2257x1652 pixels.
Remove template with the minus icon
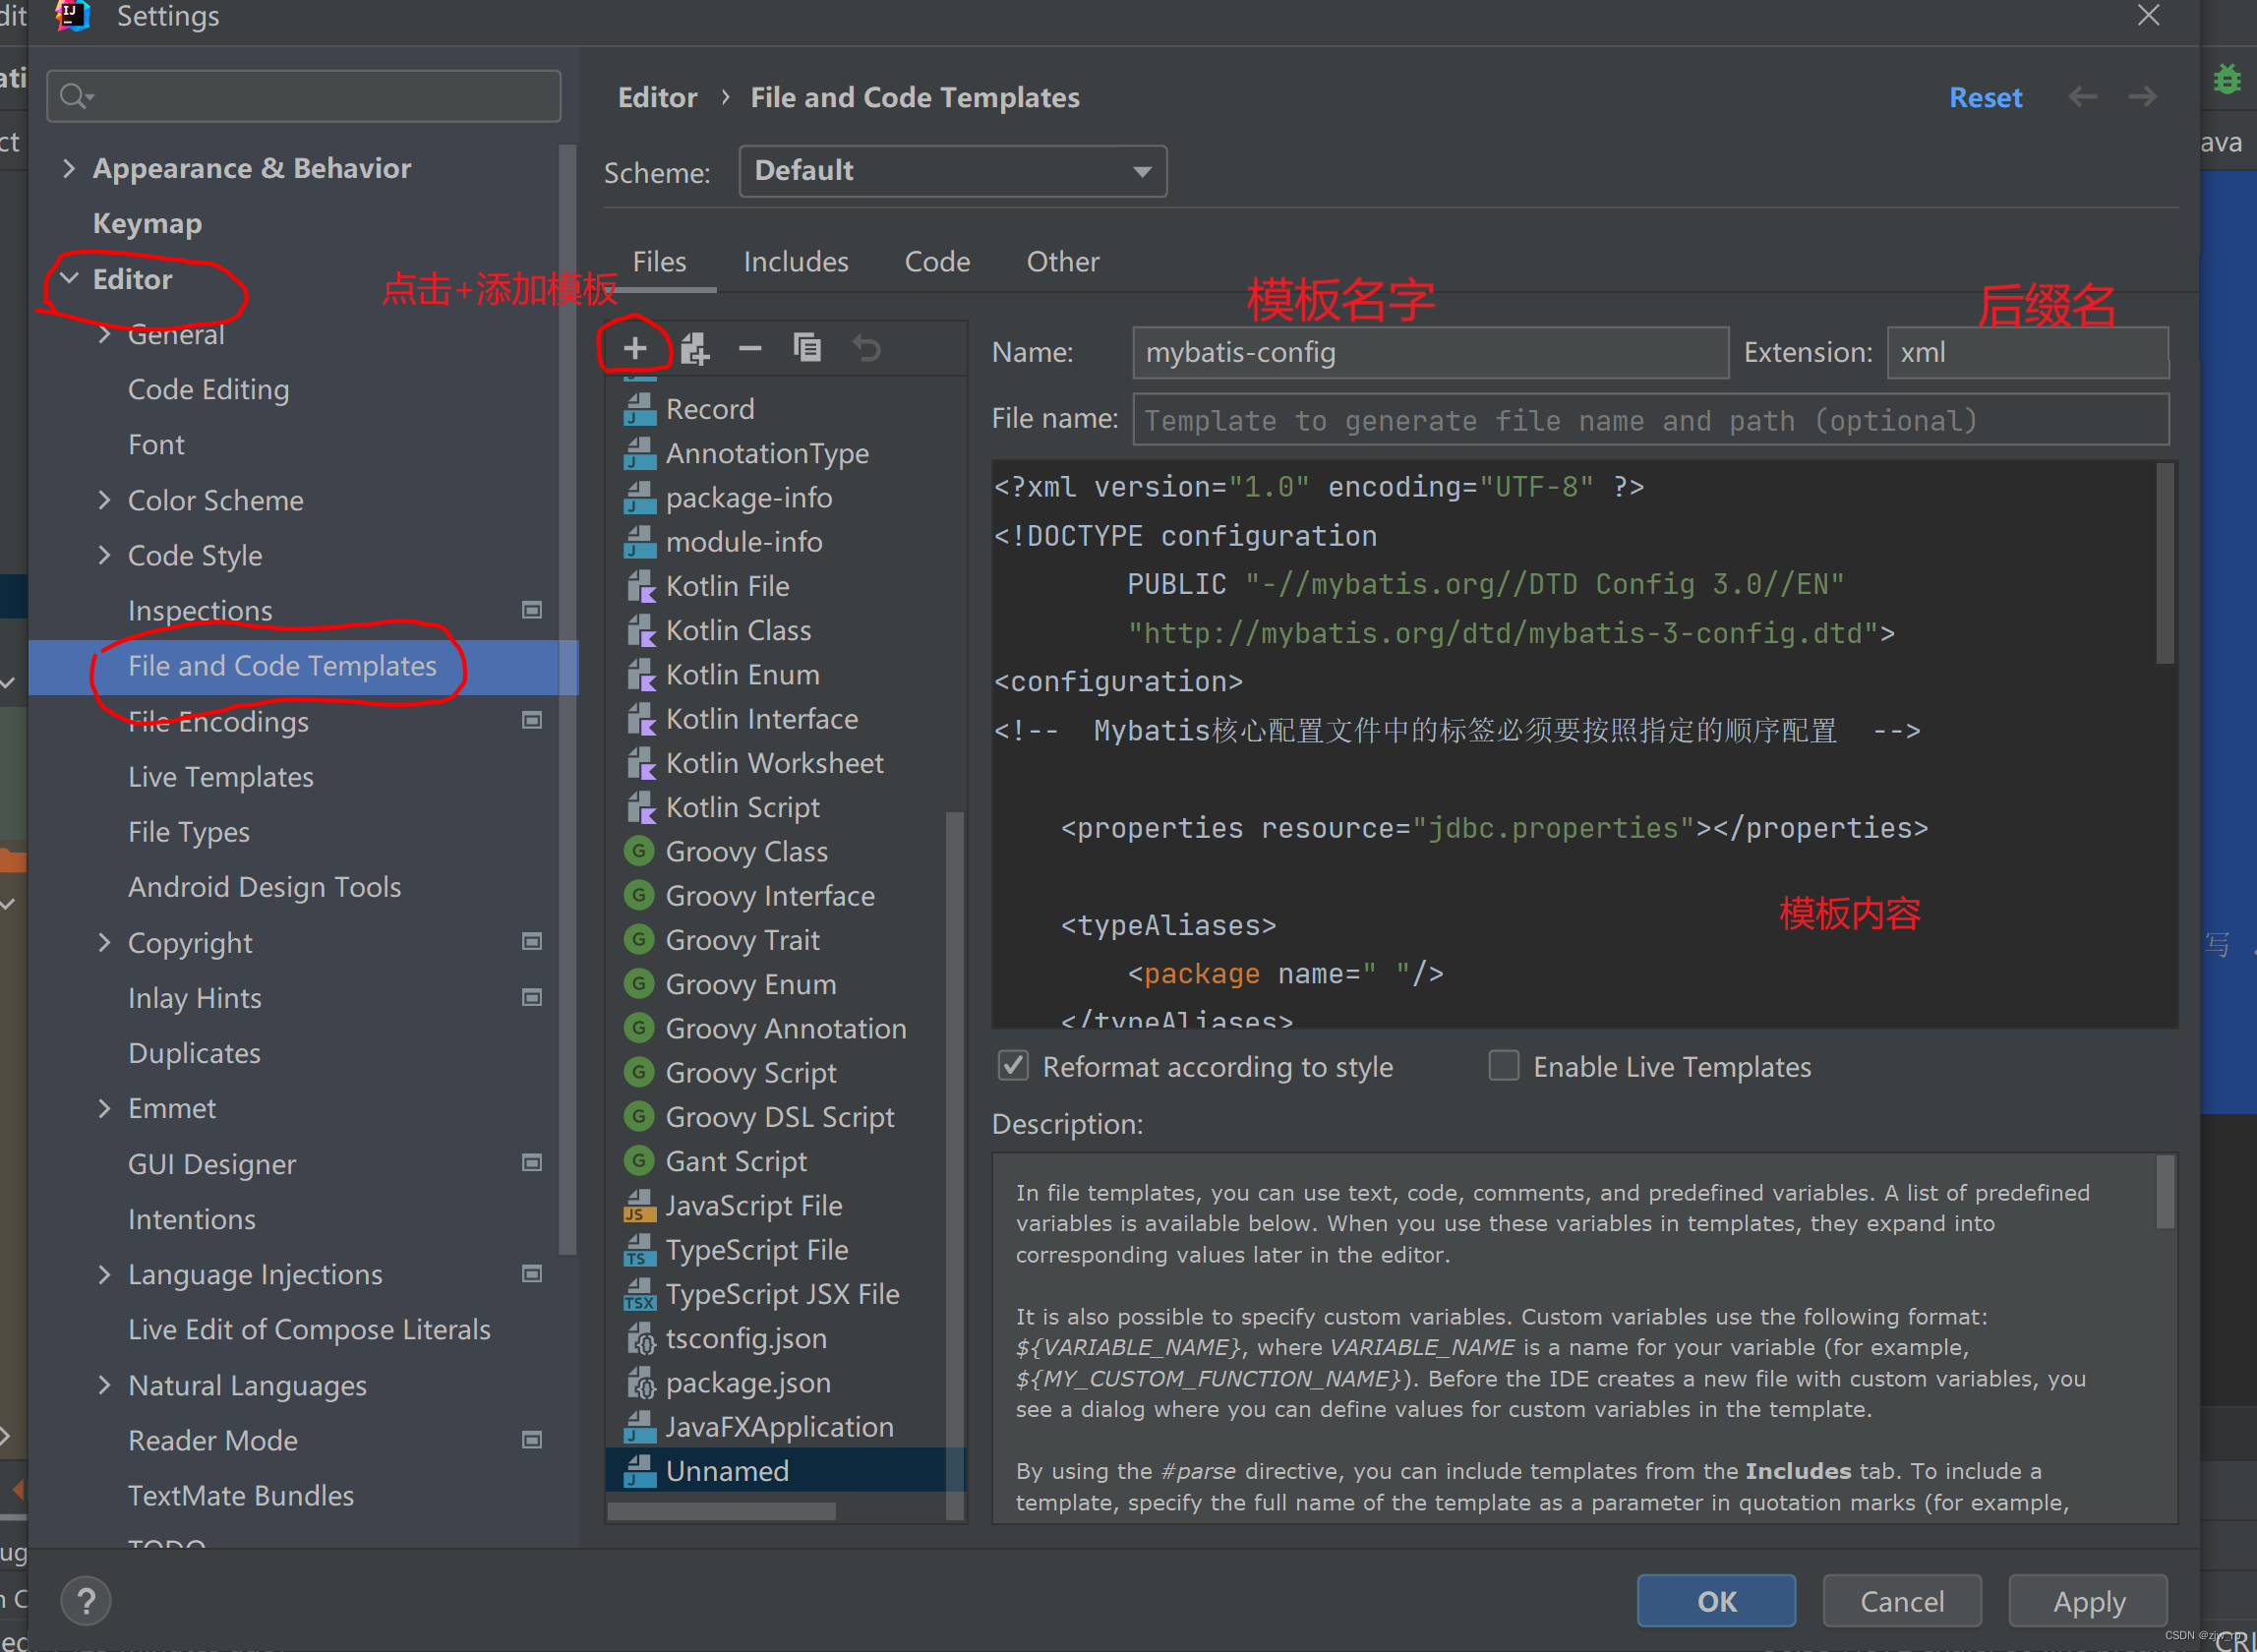click(x=750, y=348)
